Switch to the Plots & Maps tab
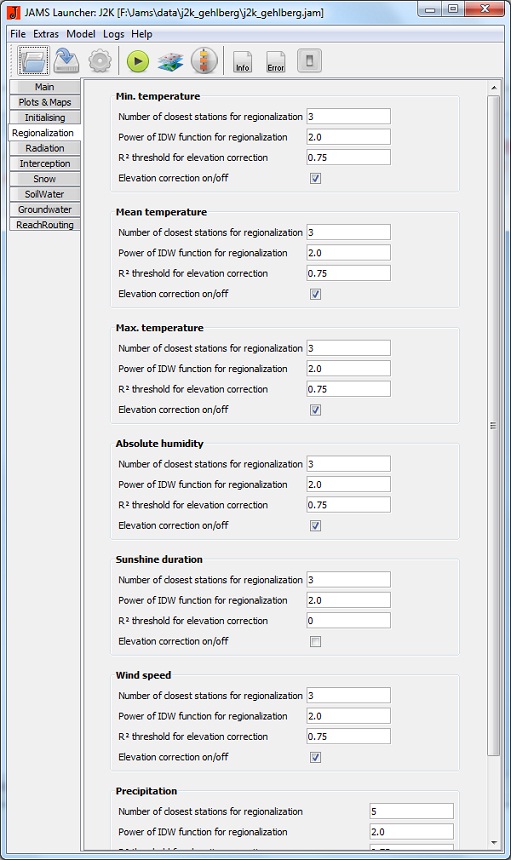 pos(44,102)
